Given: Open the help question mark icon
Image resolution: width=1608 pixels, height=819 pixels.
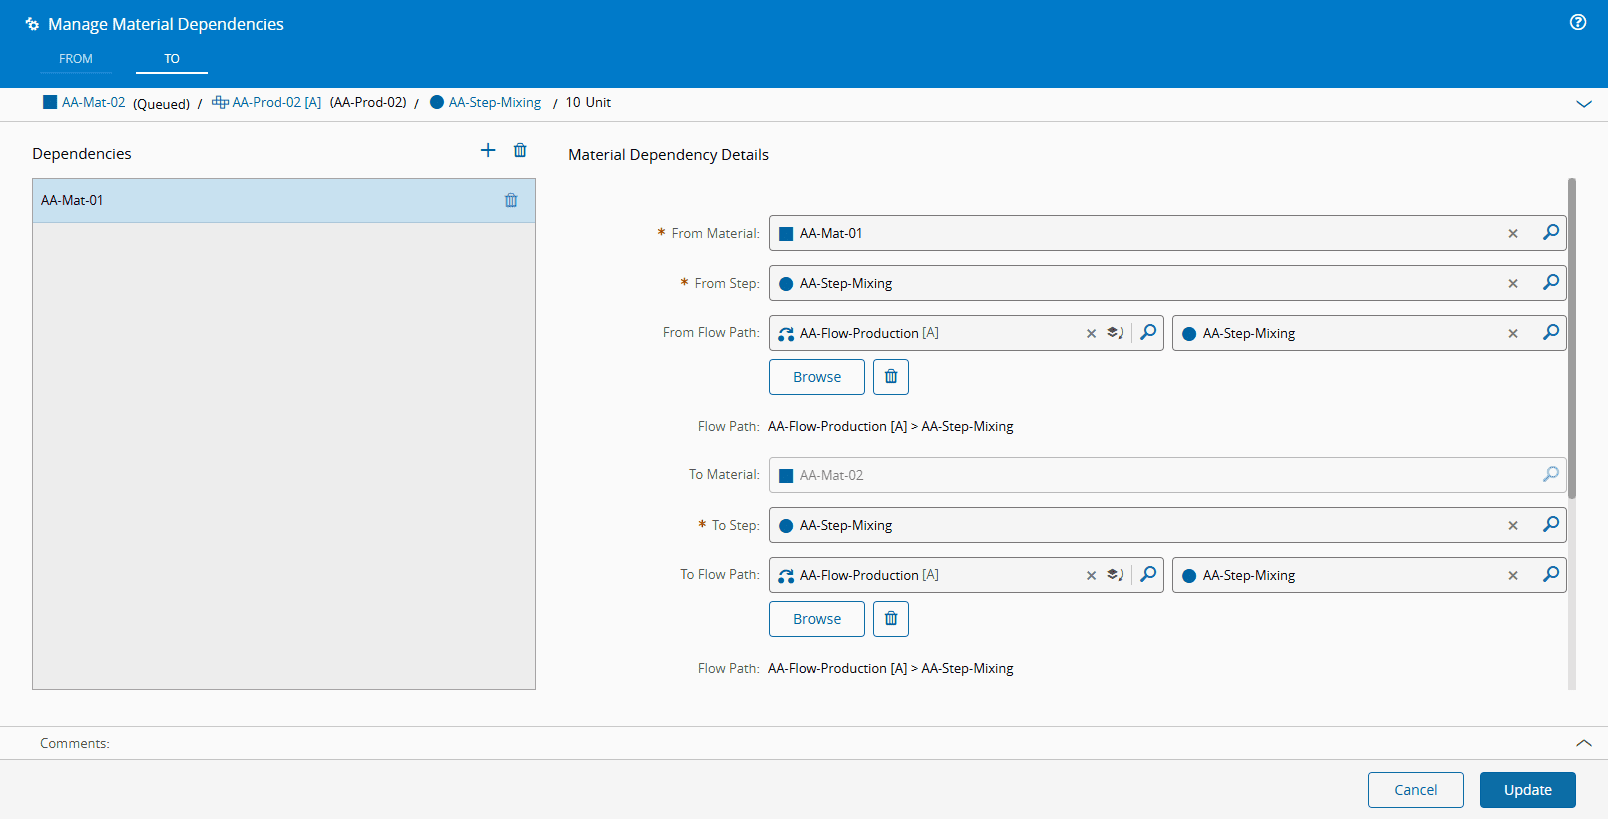Looking at the screenshot, I should click(x=1578, y=22).
